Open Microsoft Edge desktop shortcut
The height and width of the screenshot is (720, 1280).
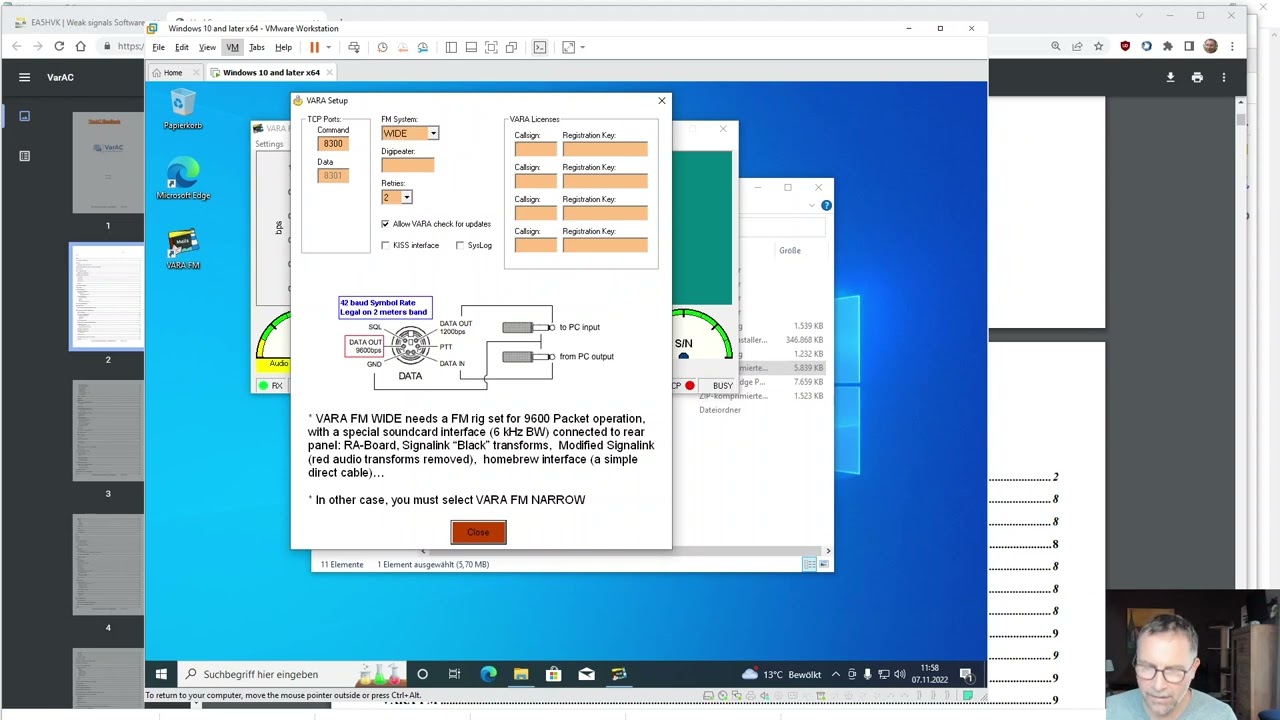click(x=183, y=180)
